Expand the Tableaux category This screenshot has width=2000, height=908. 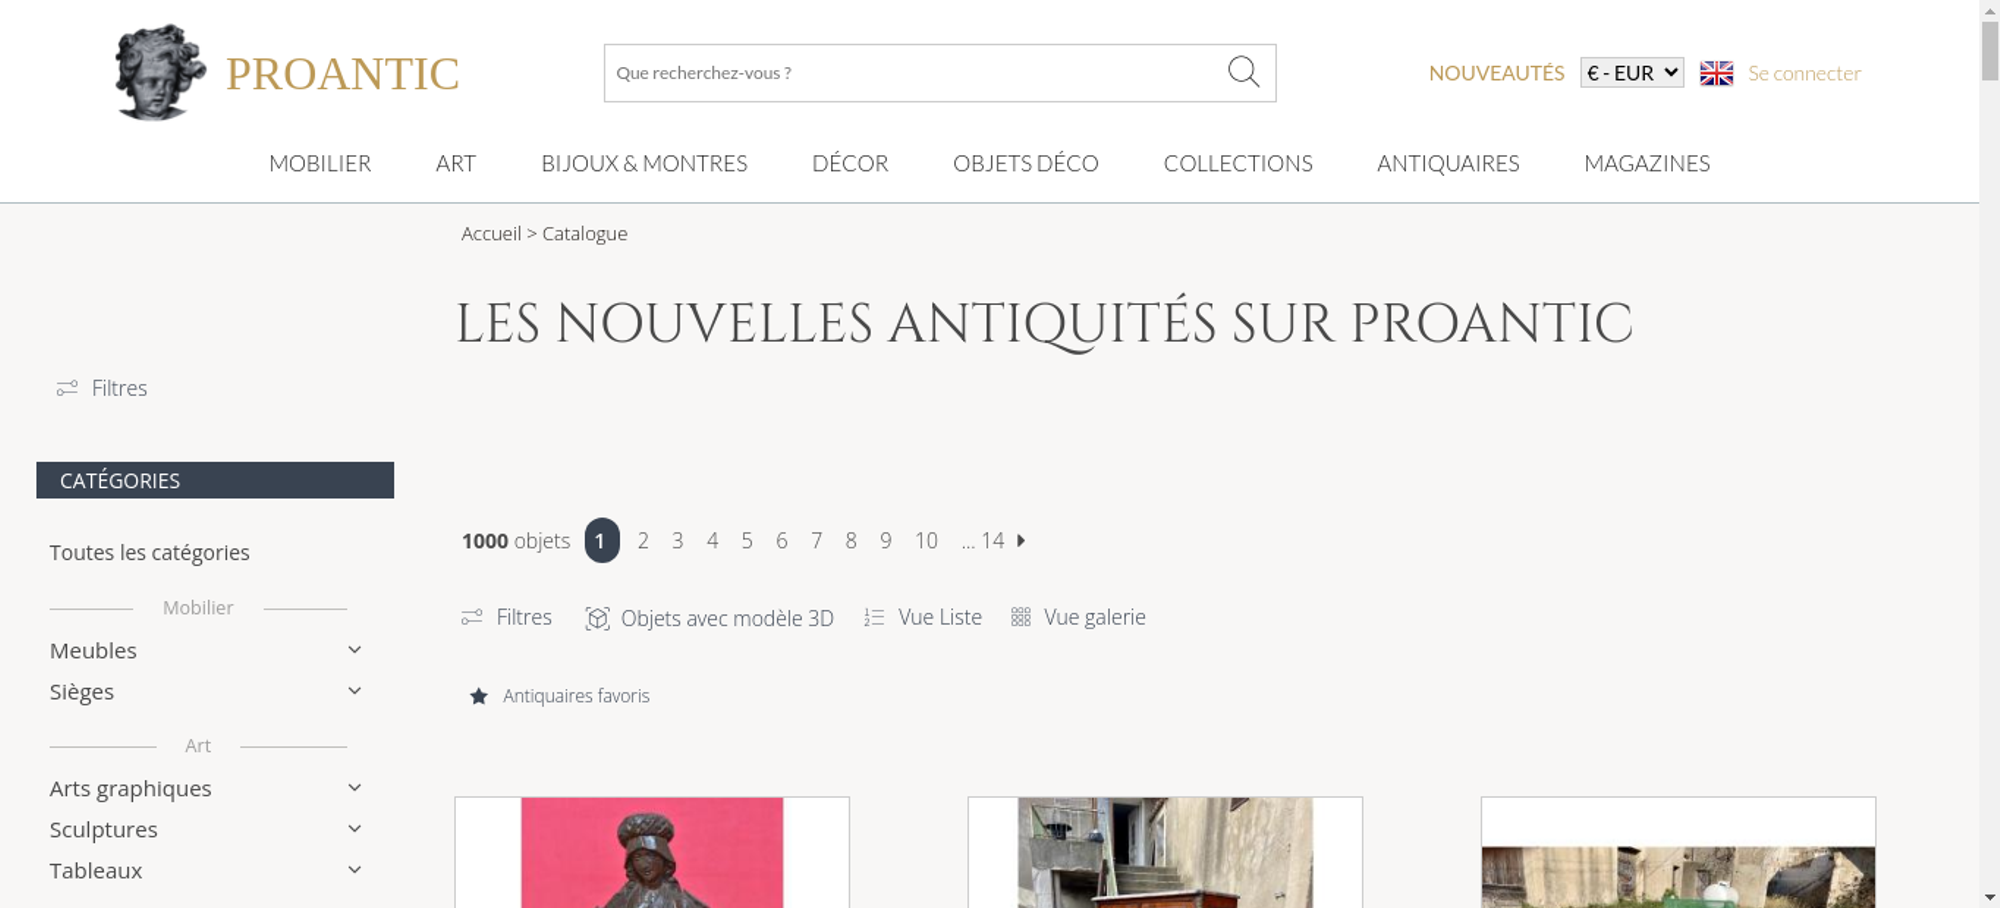point(354,870)
